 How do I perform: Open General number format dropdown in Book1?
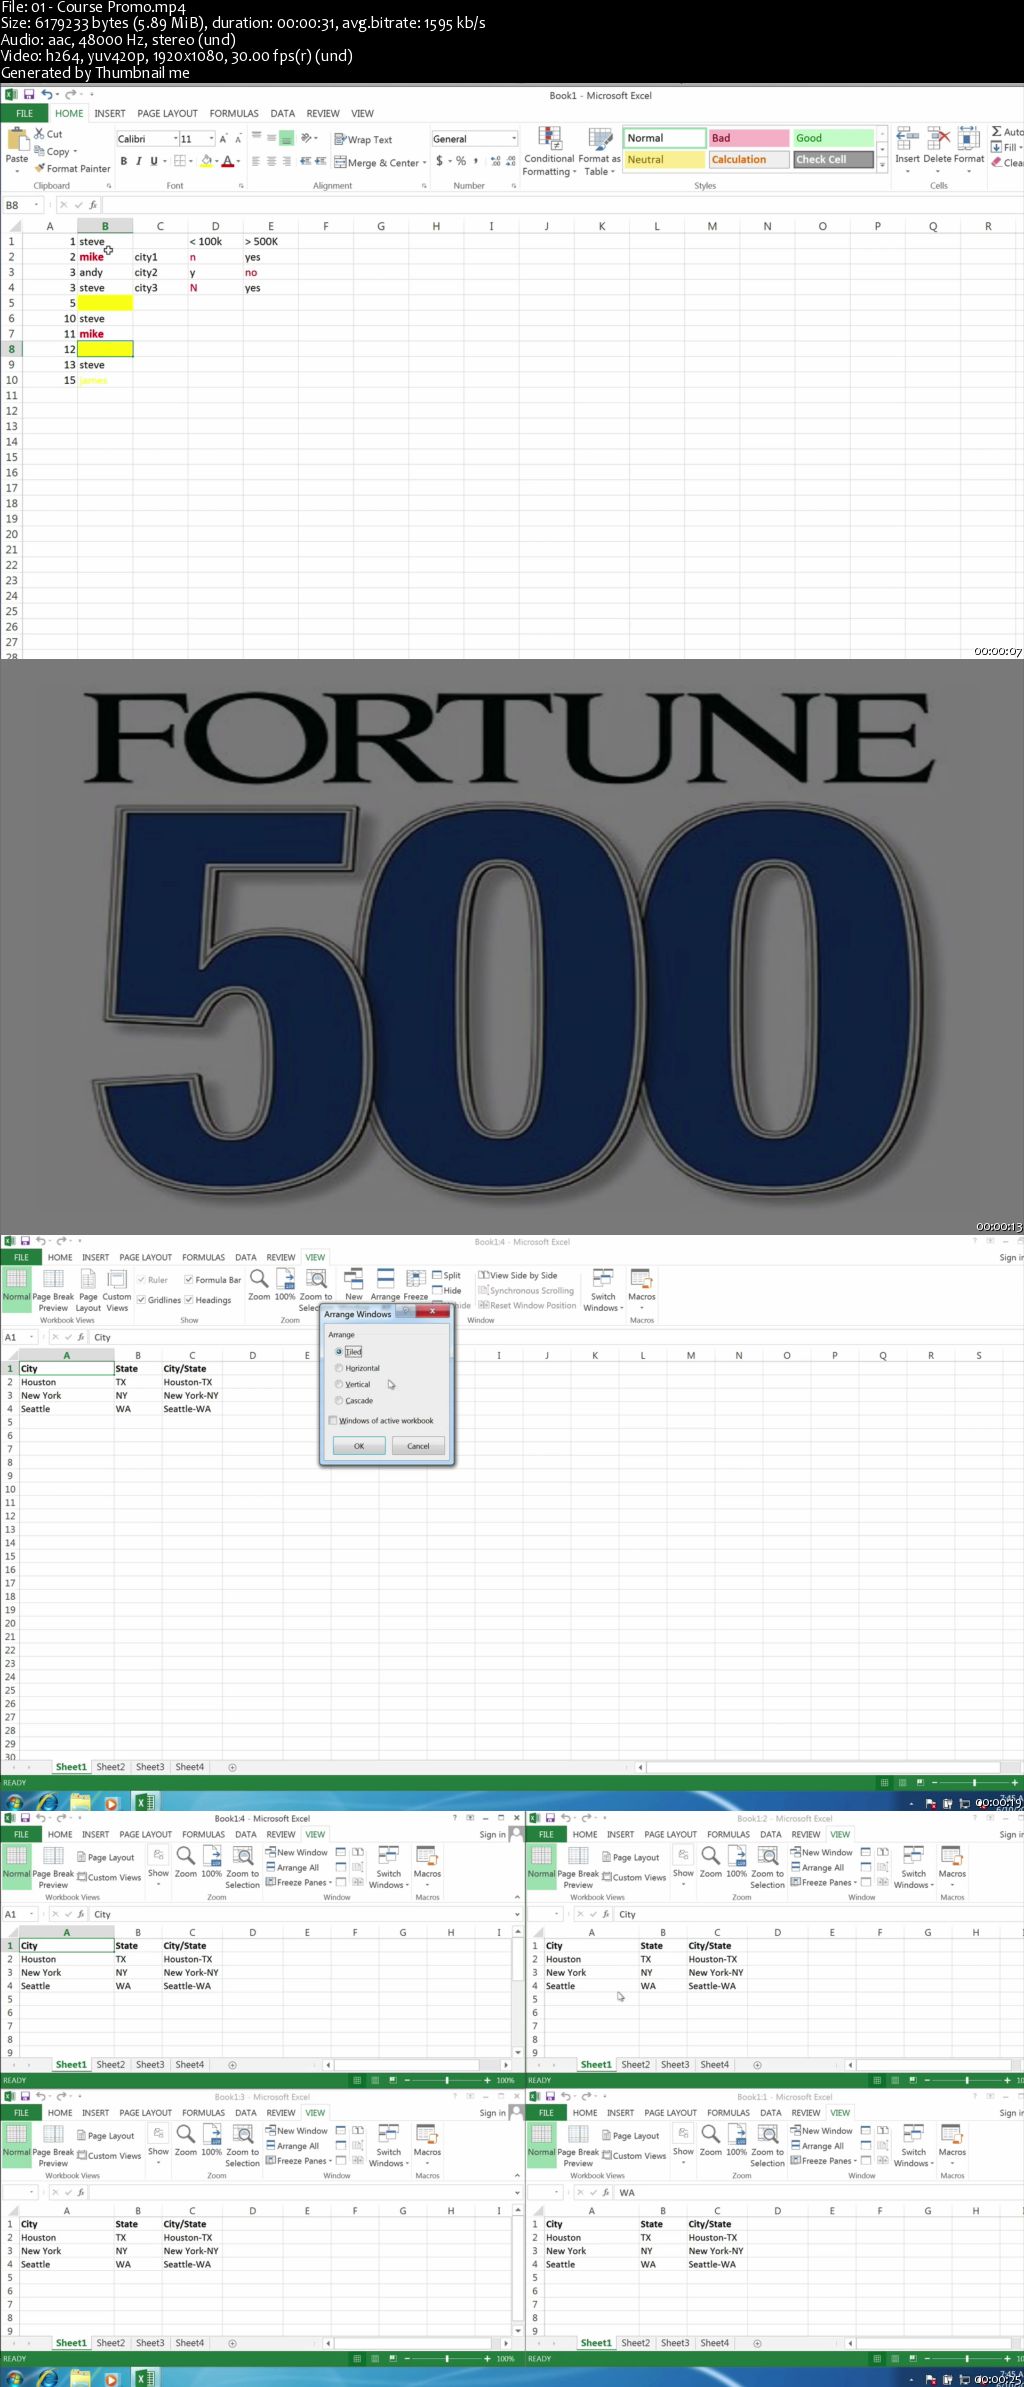point(513,139)
